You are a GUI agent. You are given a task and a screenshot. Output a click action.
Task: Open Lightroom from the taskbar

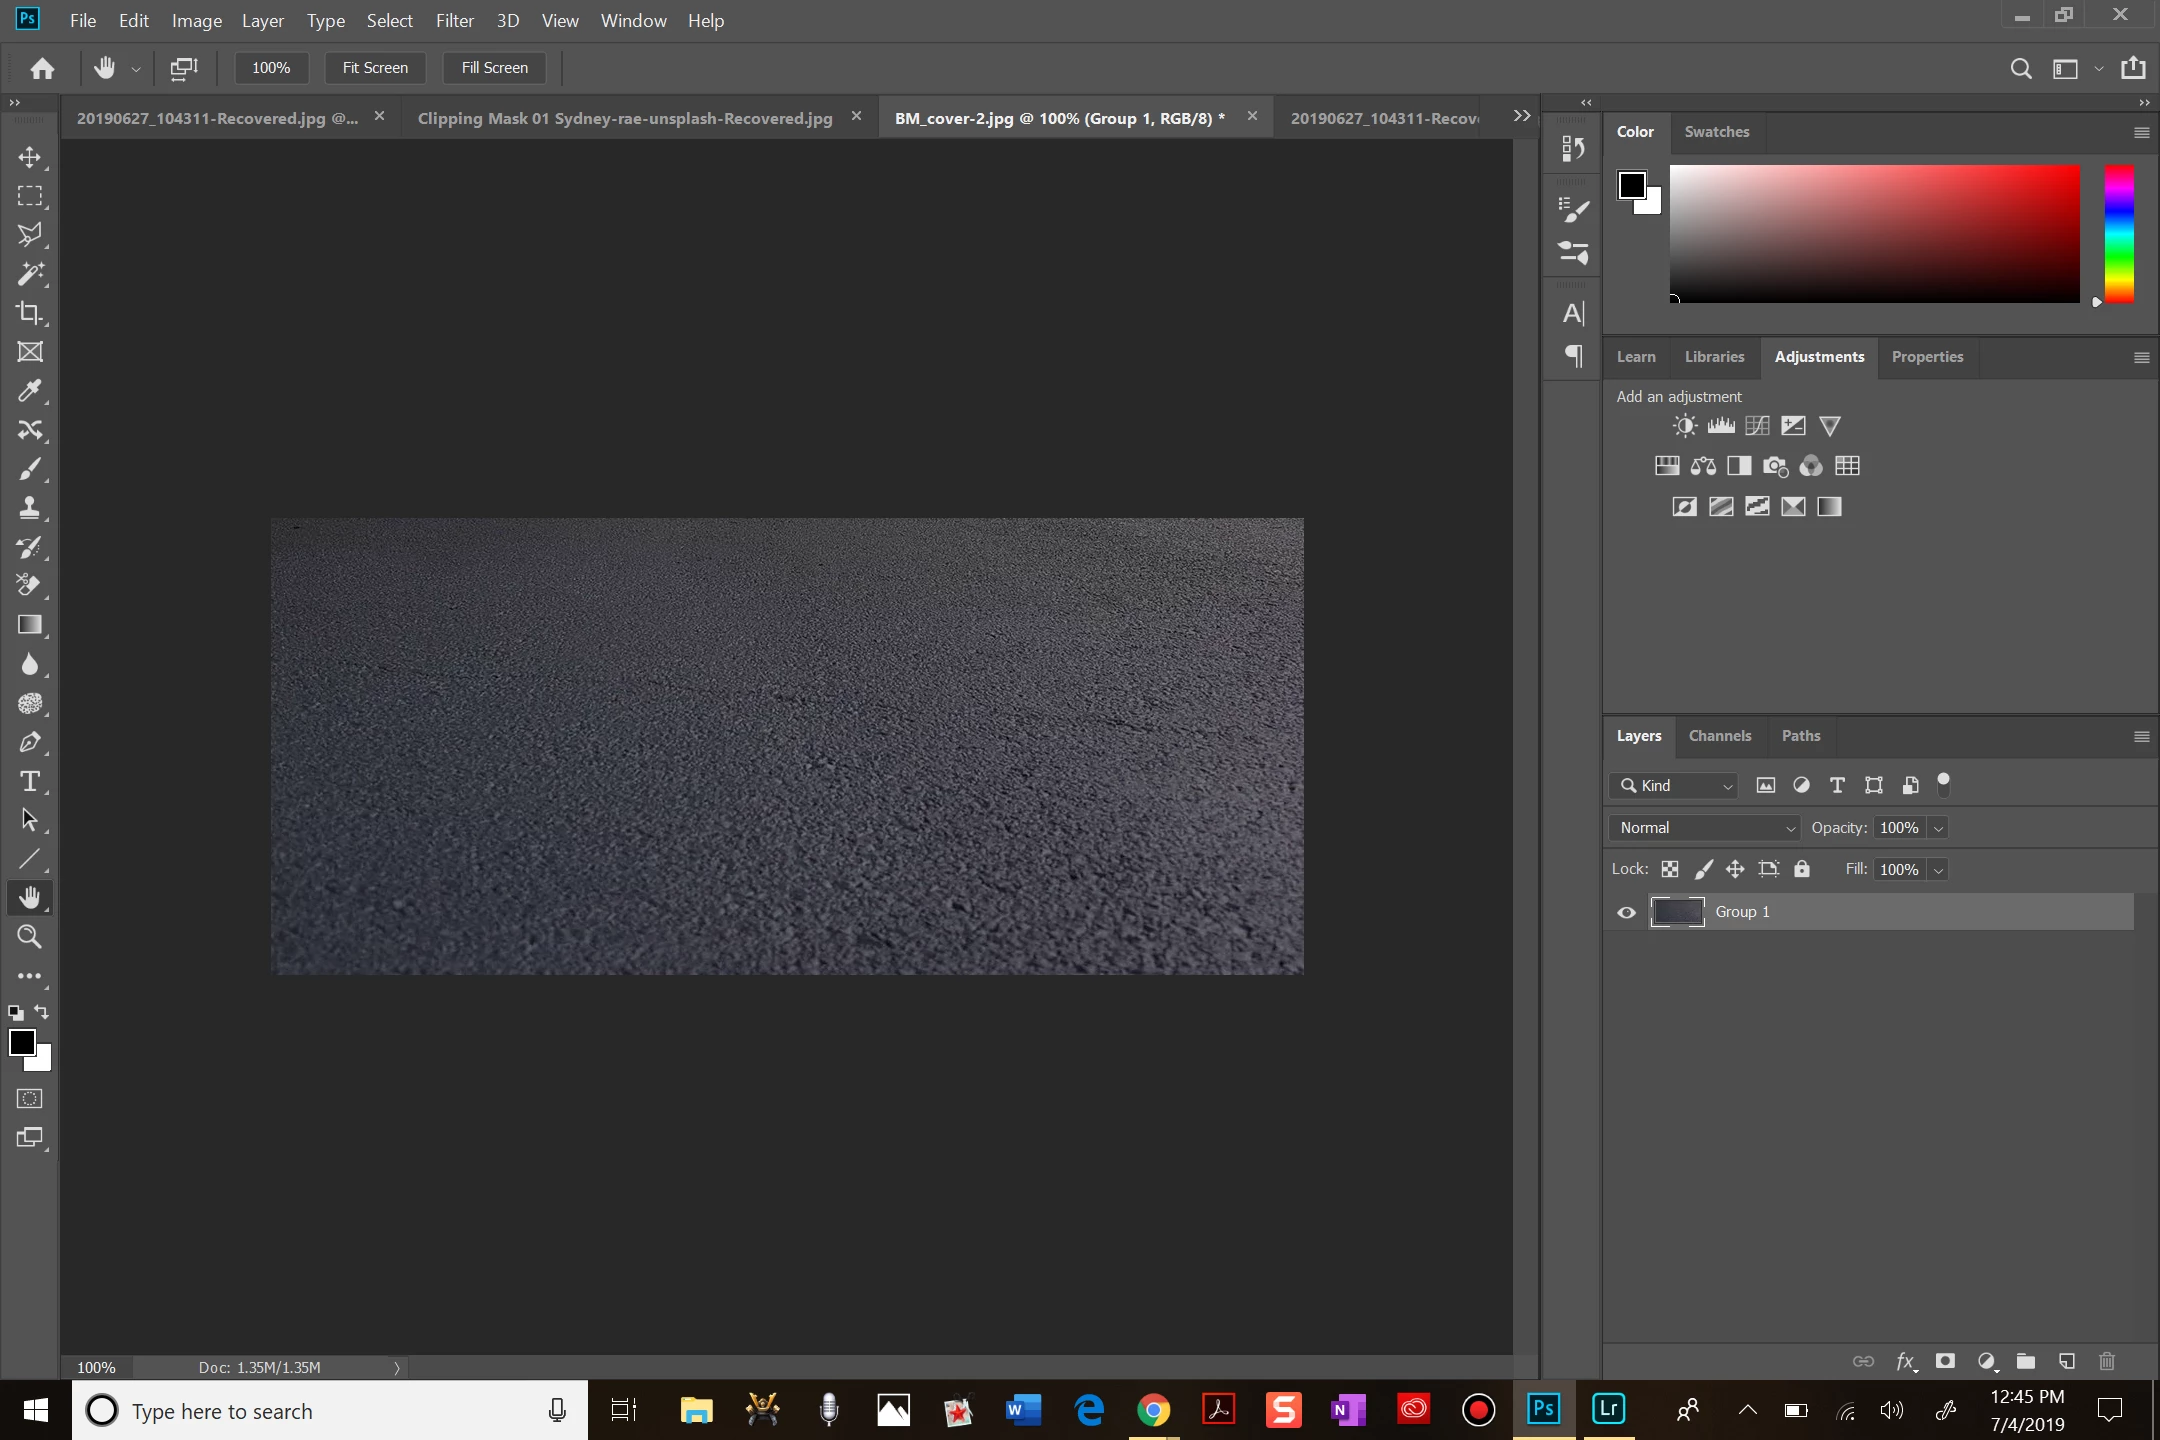(1608, 1410)
